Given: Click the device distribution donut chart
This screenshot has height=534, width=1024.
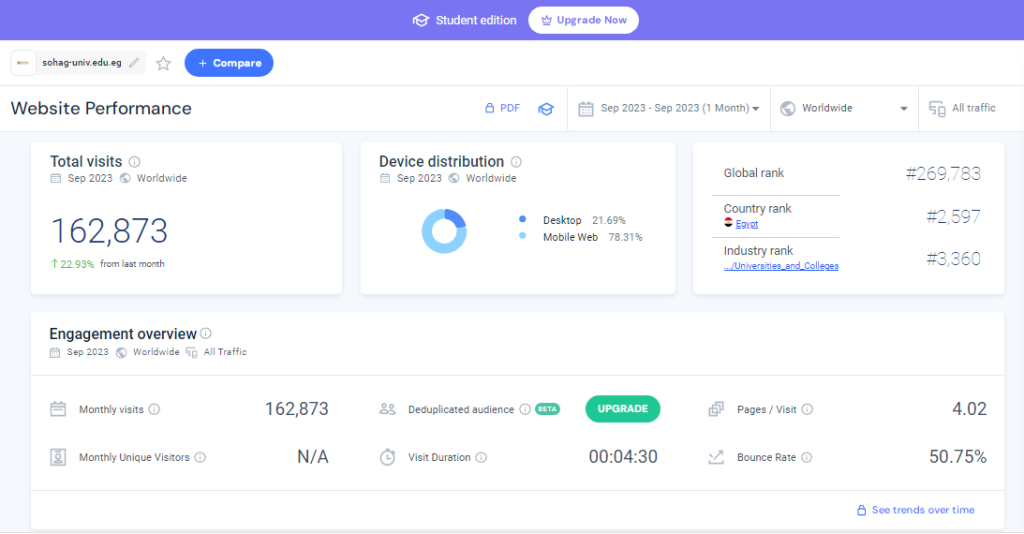Looking at the screenshot, I should pyautogui.click(x=444, y=230).
